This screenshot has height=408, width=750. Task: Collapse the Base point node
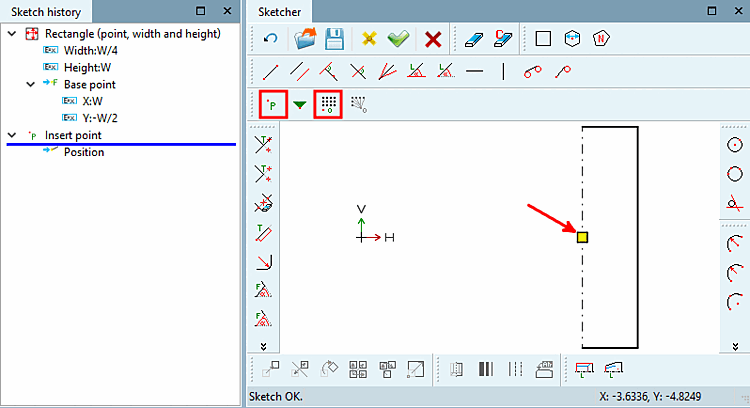(x=31, y=85)
